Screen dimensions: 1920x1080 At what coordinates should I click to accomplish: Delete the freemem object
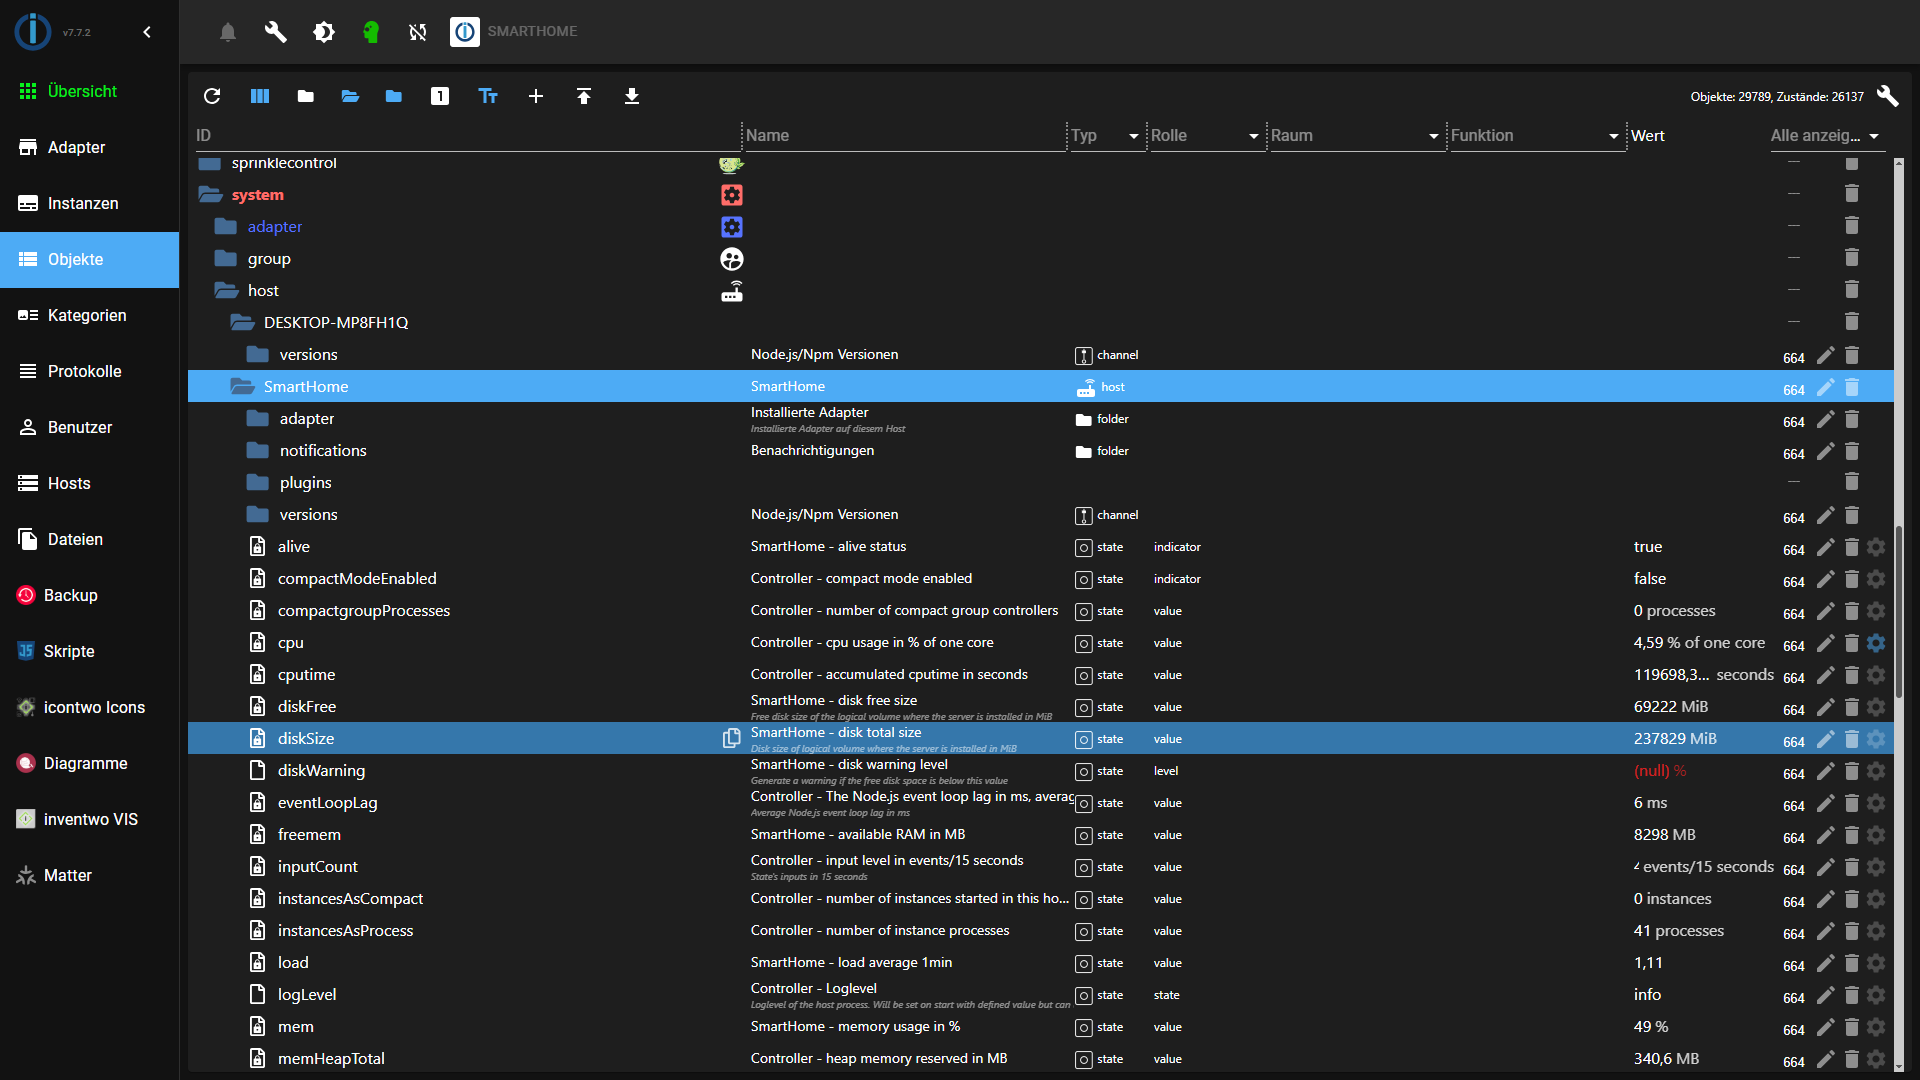[1852, 835]
